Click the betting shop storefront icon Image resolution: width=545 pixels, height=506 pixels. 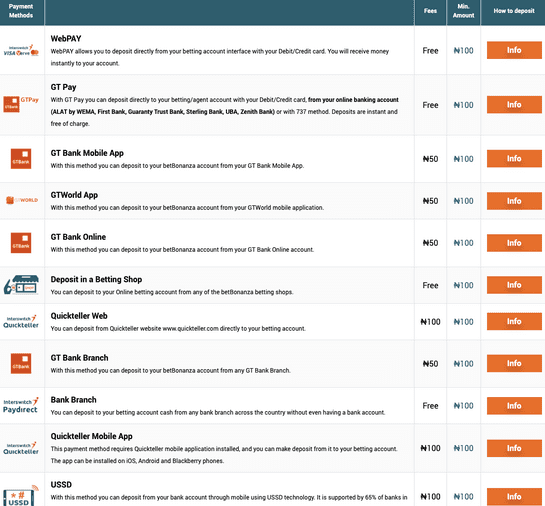pos(21,285)
